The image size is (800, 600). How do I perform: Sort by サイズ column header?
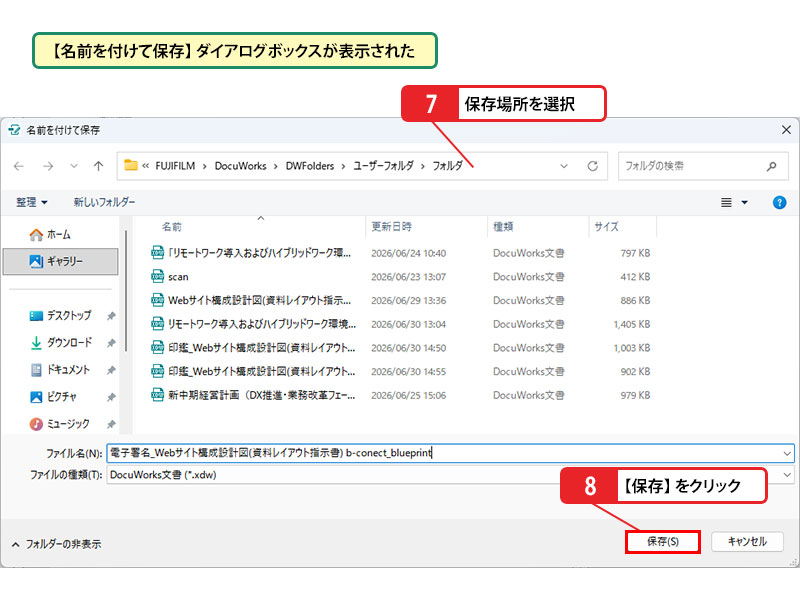[x=606, y=227]
